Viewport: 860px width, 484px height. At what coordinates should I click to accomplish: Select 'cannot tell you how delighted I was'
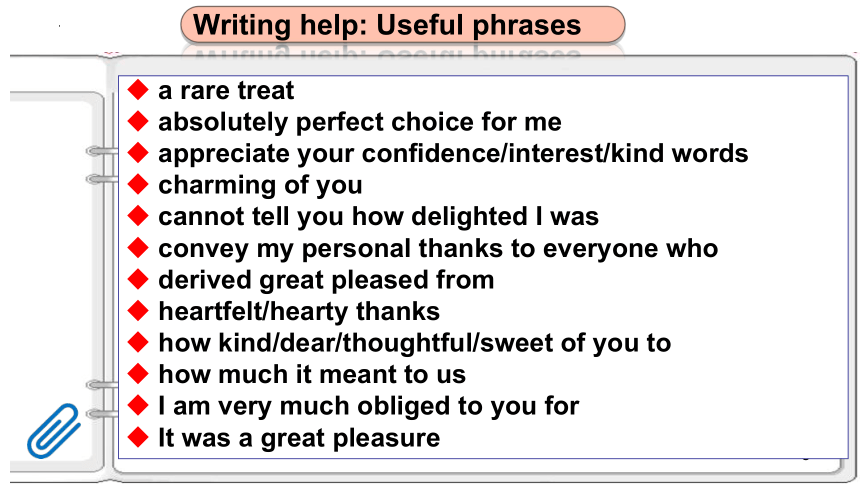pos(378,216)
